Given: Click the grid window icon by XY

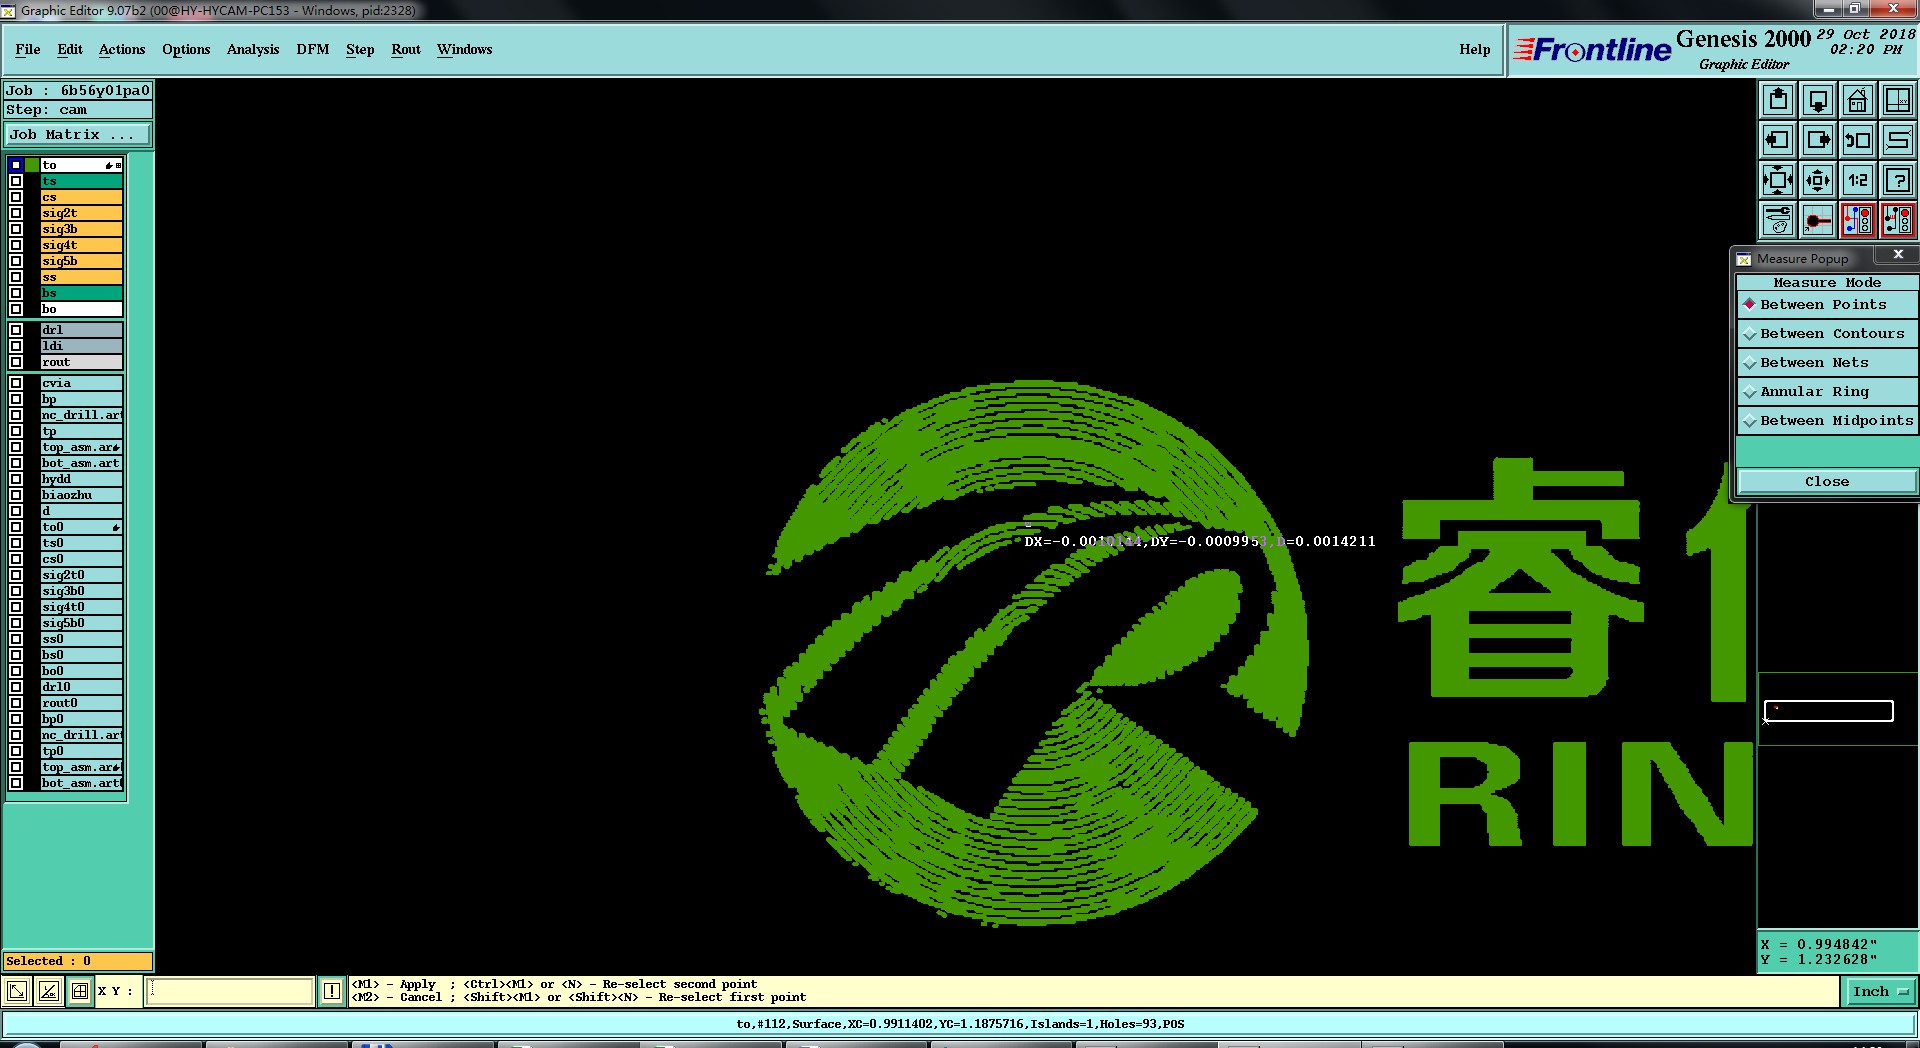Looking at the screenshot, I should [x=79, y=991].
